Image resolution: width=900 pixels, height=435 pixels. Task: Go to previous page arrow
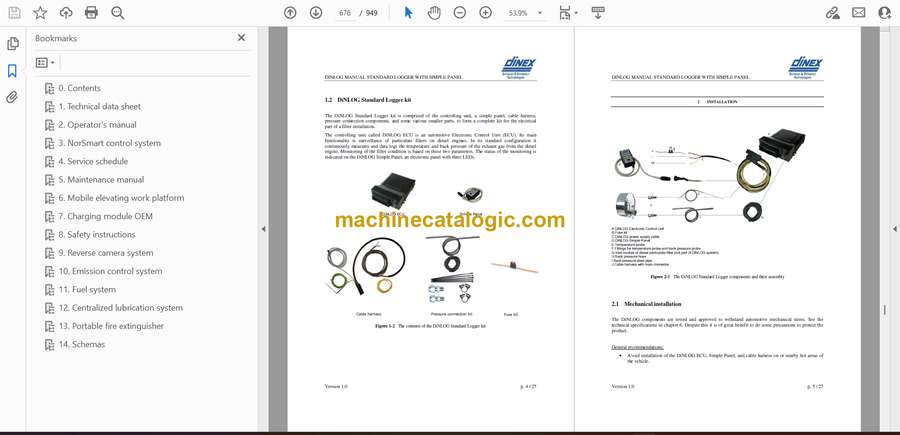coord(290,13)
